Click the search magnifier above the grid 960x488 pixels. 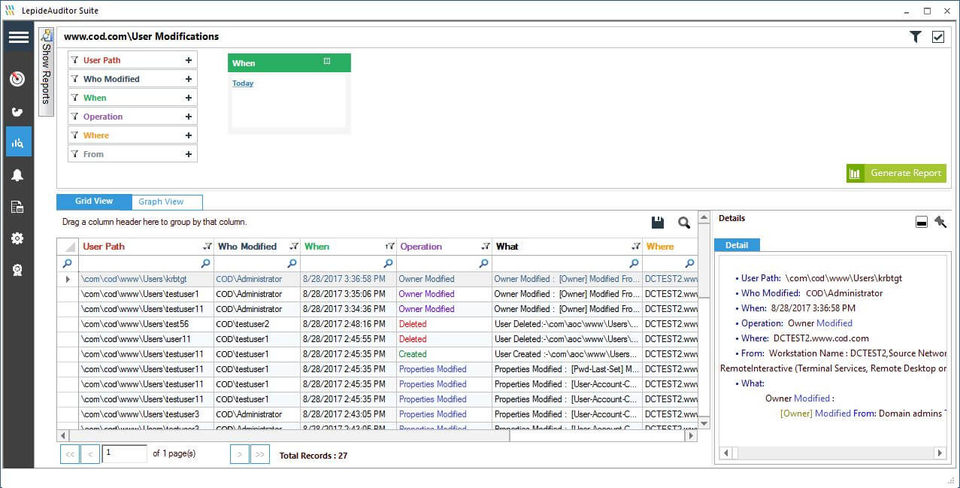(x=684, y=223)
